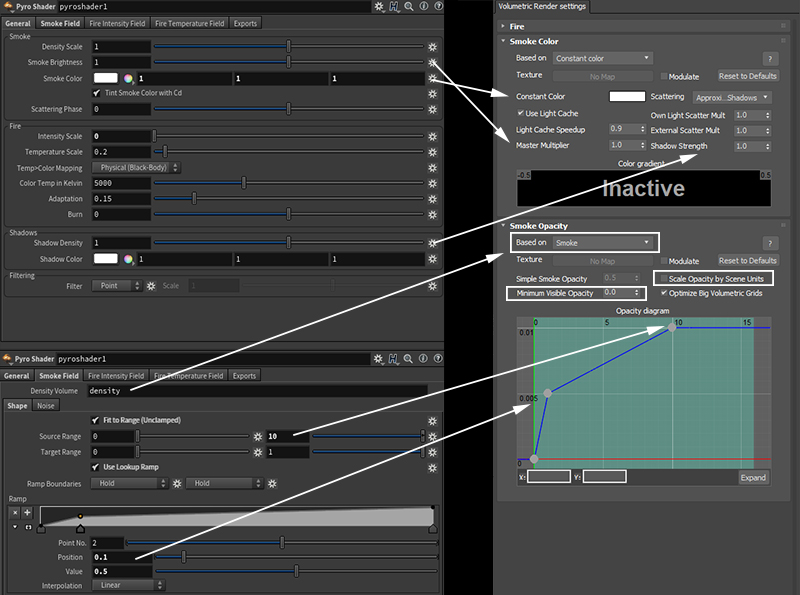Click Reset to Defaults in Smoke Color
The width and height of the screenshot is (800, 595).
[747, 76]
